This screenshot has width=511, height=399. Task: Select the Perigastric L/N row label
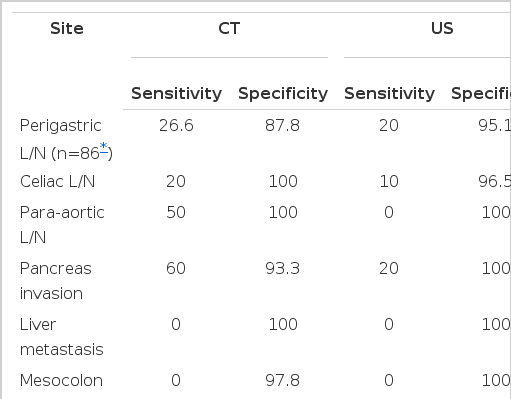66,139
